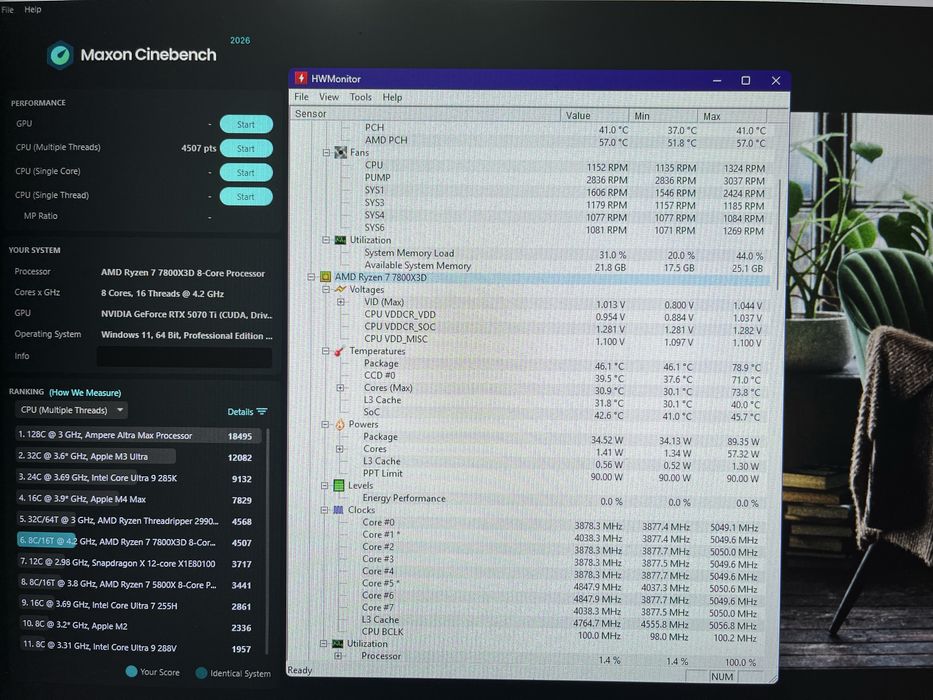Collapse the Levels branch
The width and height of the screenshot is (933, 700).
pos(324,486)
